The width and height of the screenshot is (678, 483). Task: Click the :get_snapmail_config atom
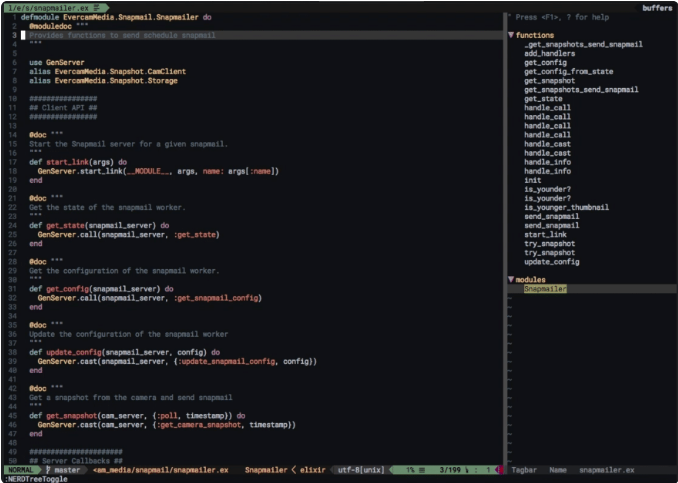pyautogui.click(x=218, y=298)
